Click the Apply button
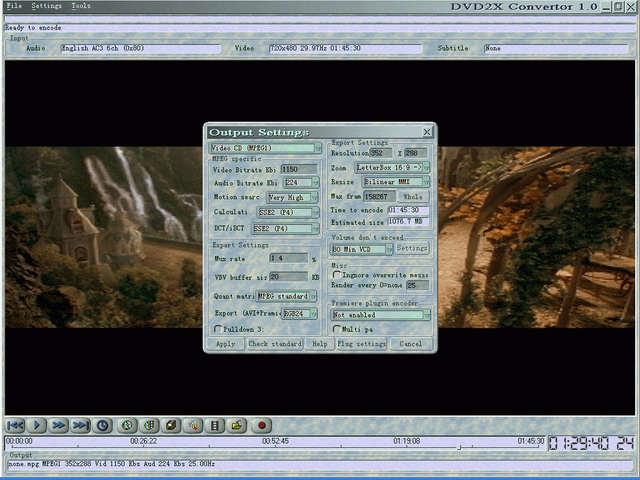Image resolution: width=640 pixels, height=480 pixels. [x=226, y=344]
